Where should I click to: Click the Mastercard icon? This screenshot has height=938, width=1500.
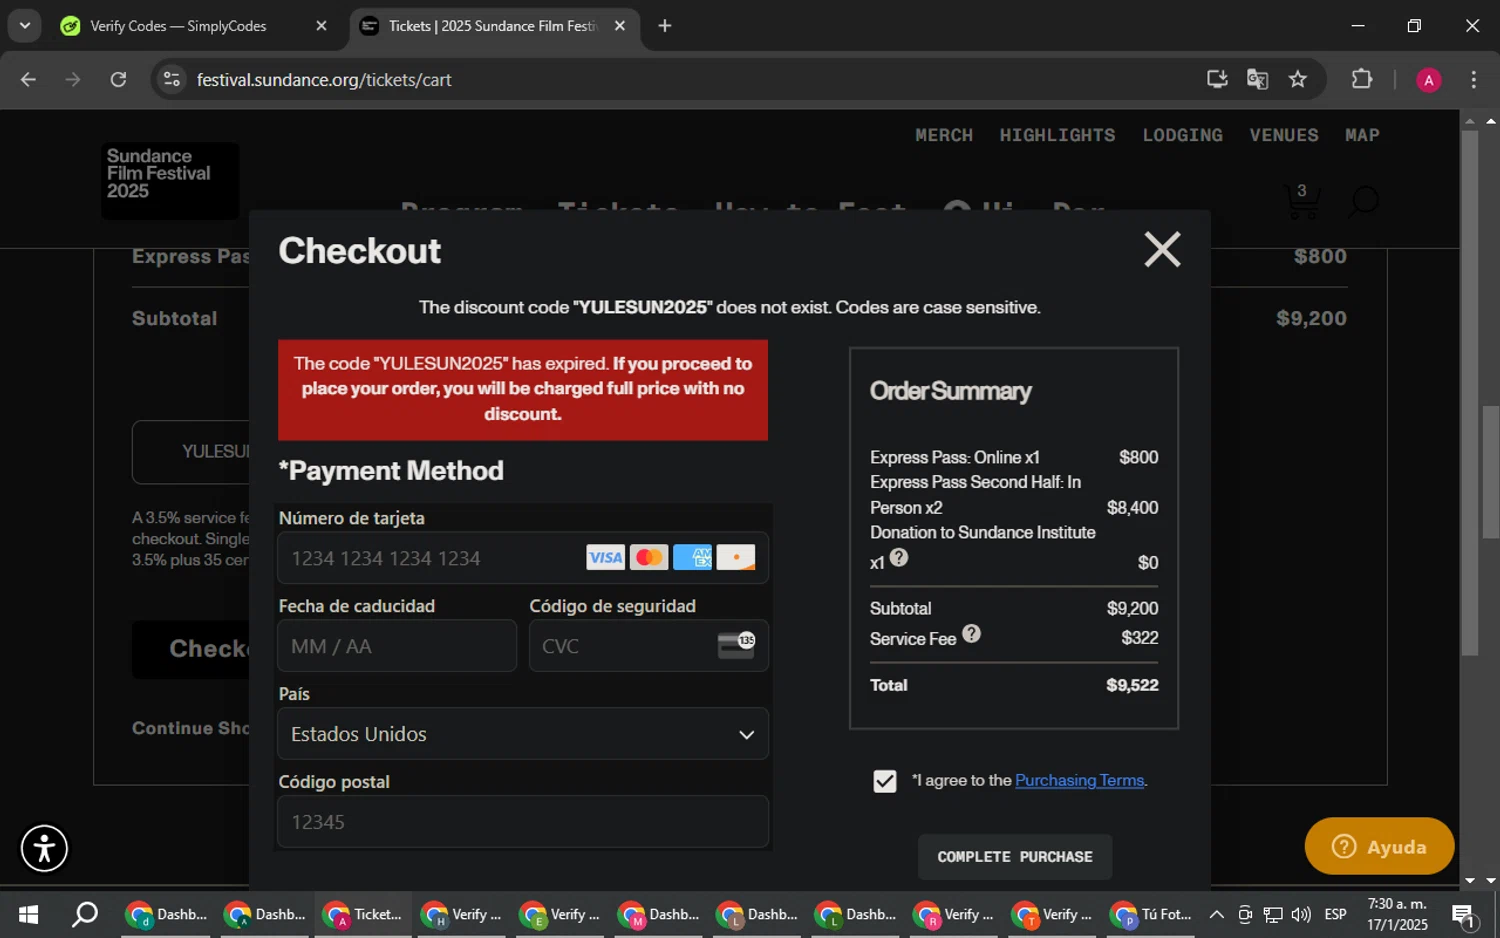click(649, 558)
